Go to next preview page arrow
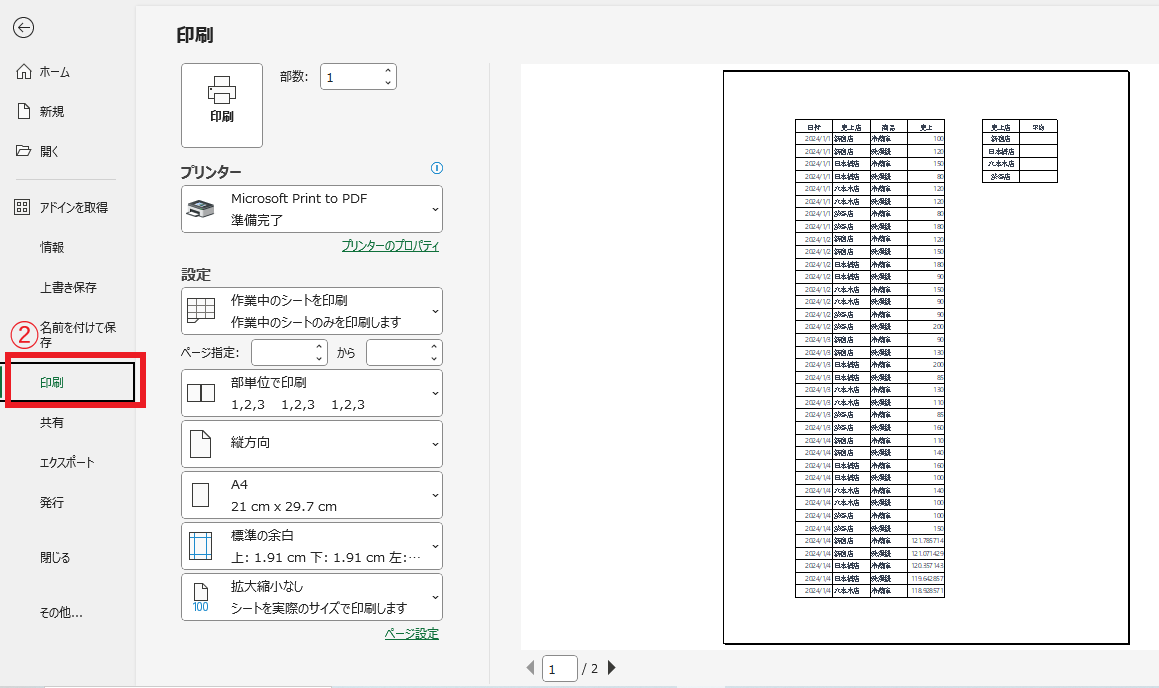The width and height of the screenshot is (1159, 688). [612, 668]
